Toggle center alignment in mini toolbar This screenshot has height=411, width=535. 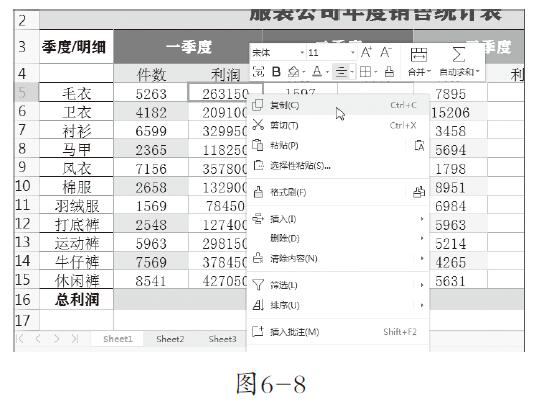[x=341, y=72]
